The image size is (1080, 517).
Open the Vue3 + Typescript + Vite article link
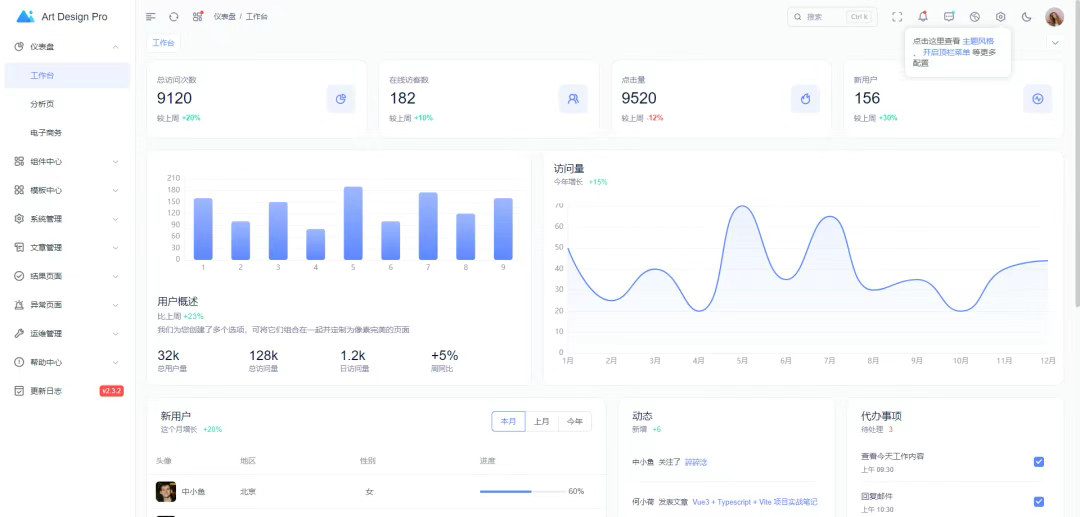click(754, 502)
